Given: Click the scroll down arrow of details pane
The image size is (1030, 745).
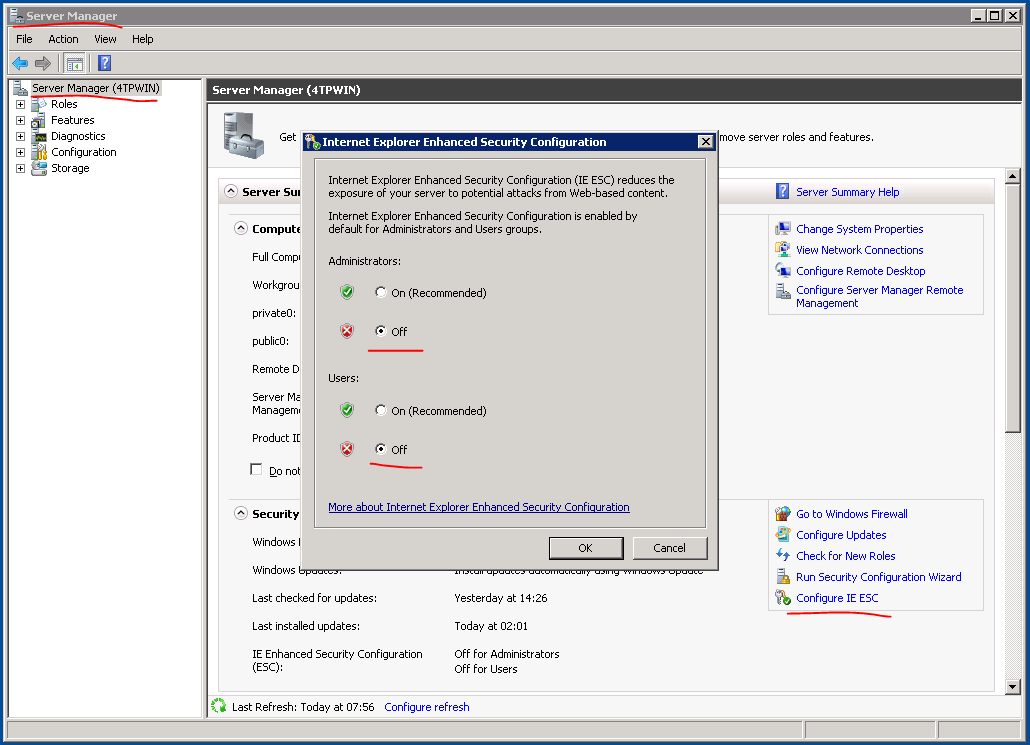Looking at the screenshot, I should point(1012,687).
